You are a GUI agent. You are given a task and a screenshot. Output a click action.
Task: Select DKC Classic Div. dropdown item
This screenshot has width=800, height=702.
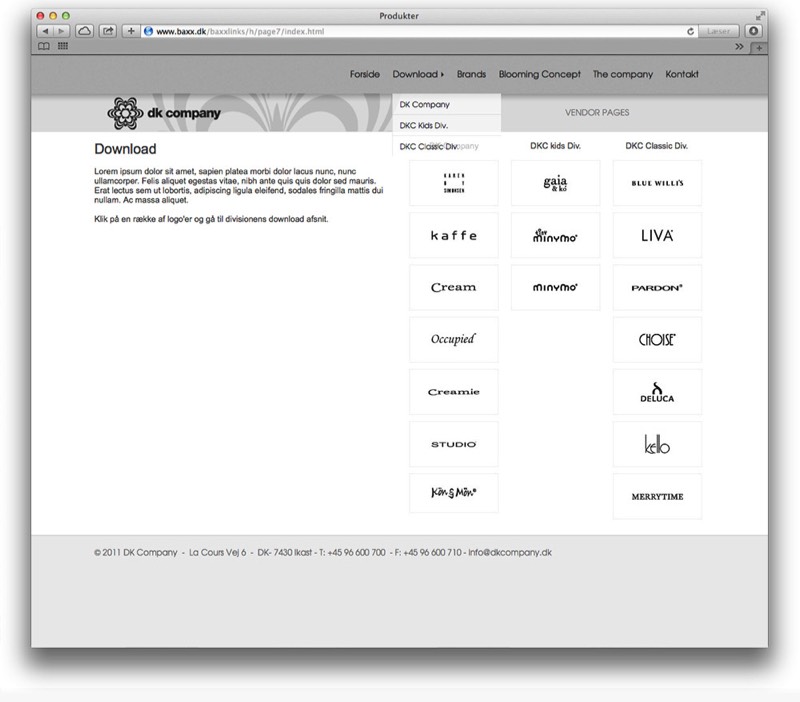click(x=446, y=146)
